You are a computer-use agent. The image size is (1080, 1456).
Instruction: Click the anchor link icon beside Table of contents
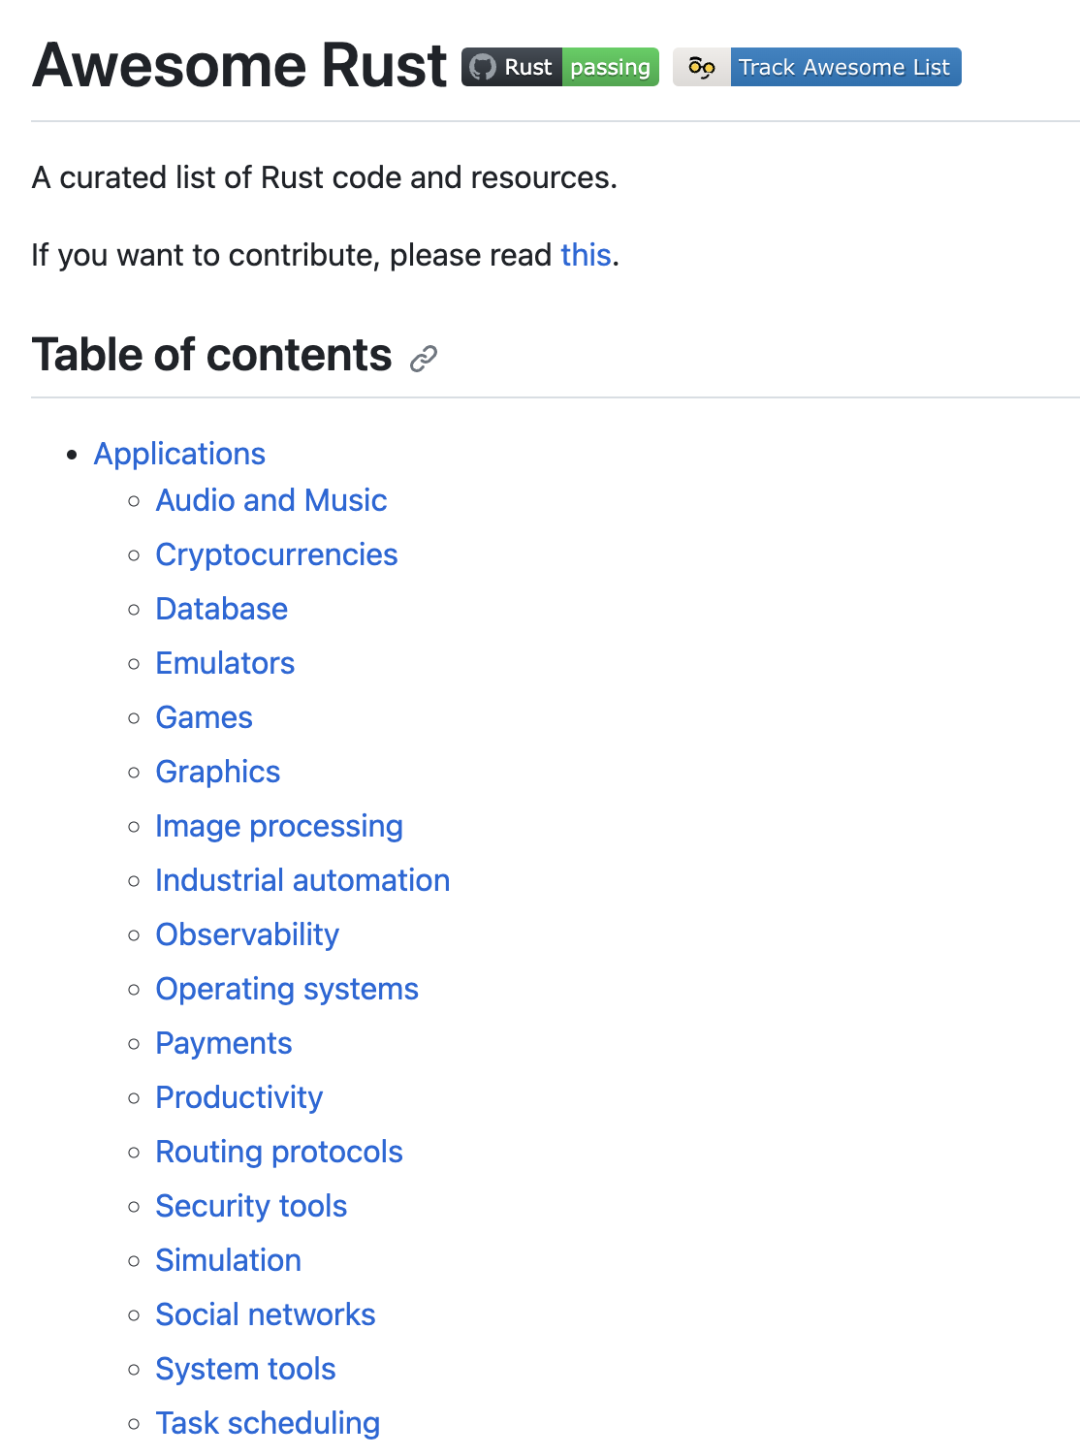point(424,358)
